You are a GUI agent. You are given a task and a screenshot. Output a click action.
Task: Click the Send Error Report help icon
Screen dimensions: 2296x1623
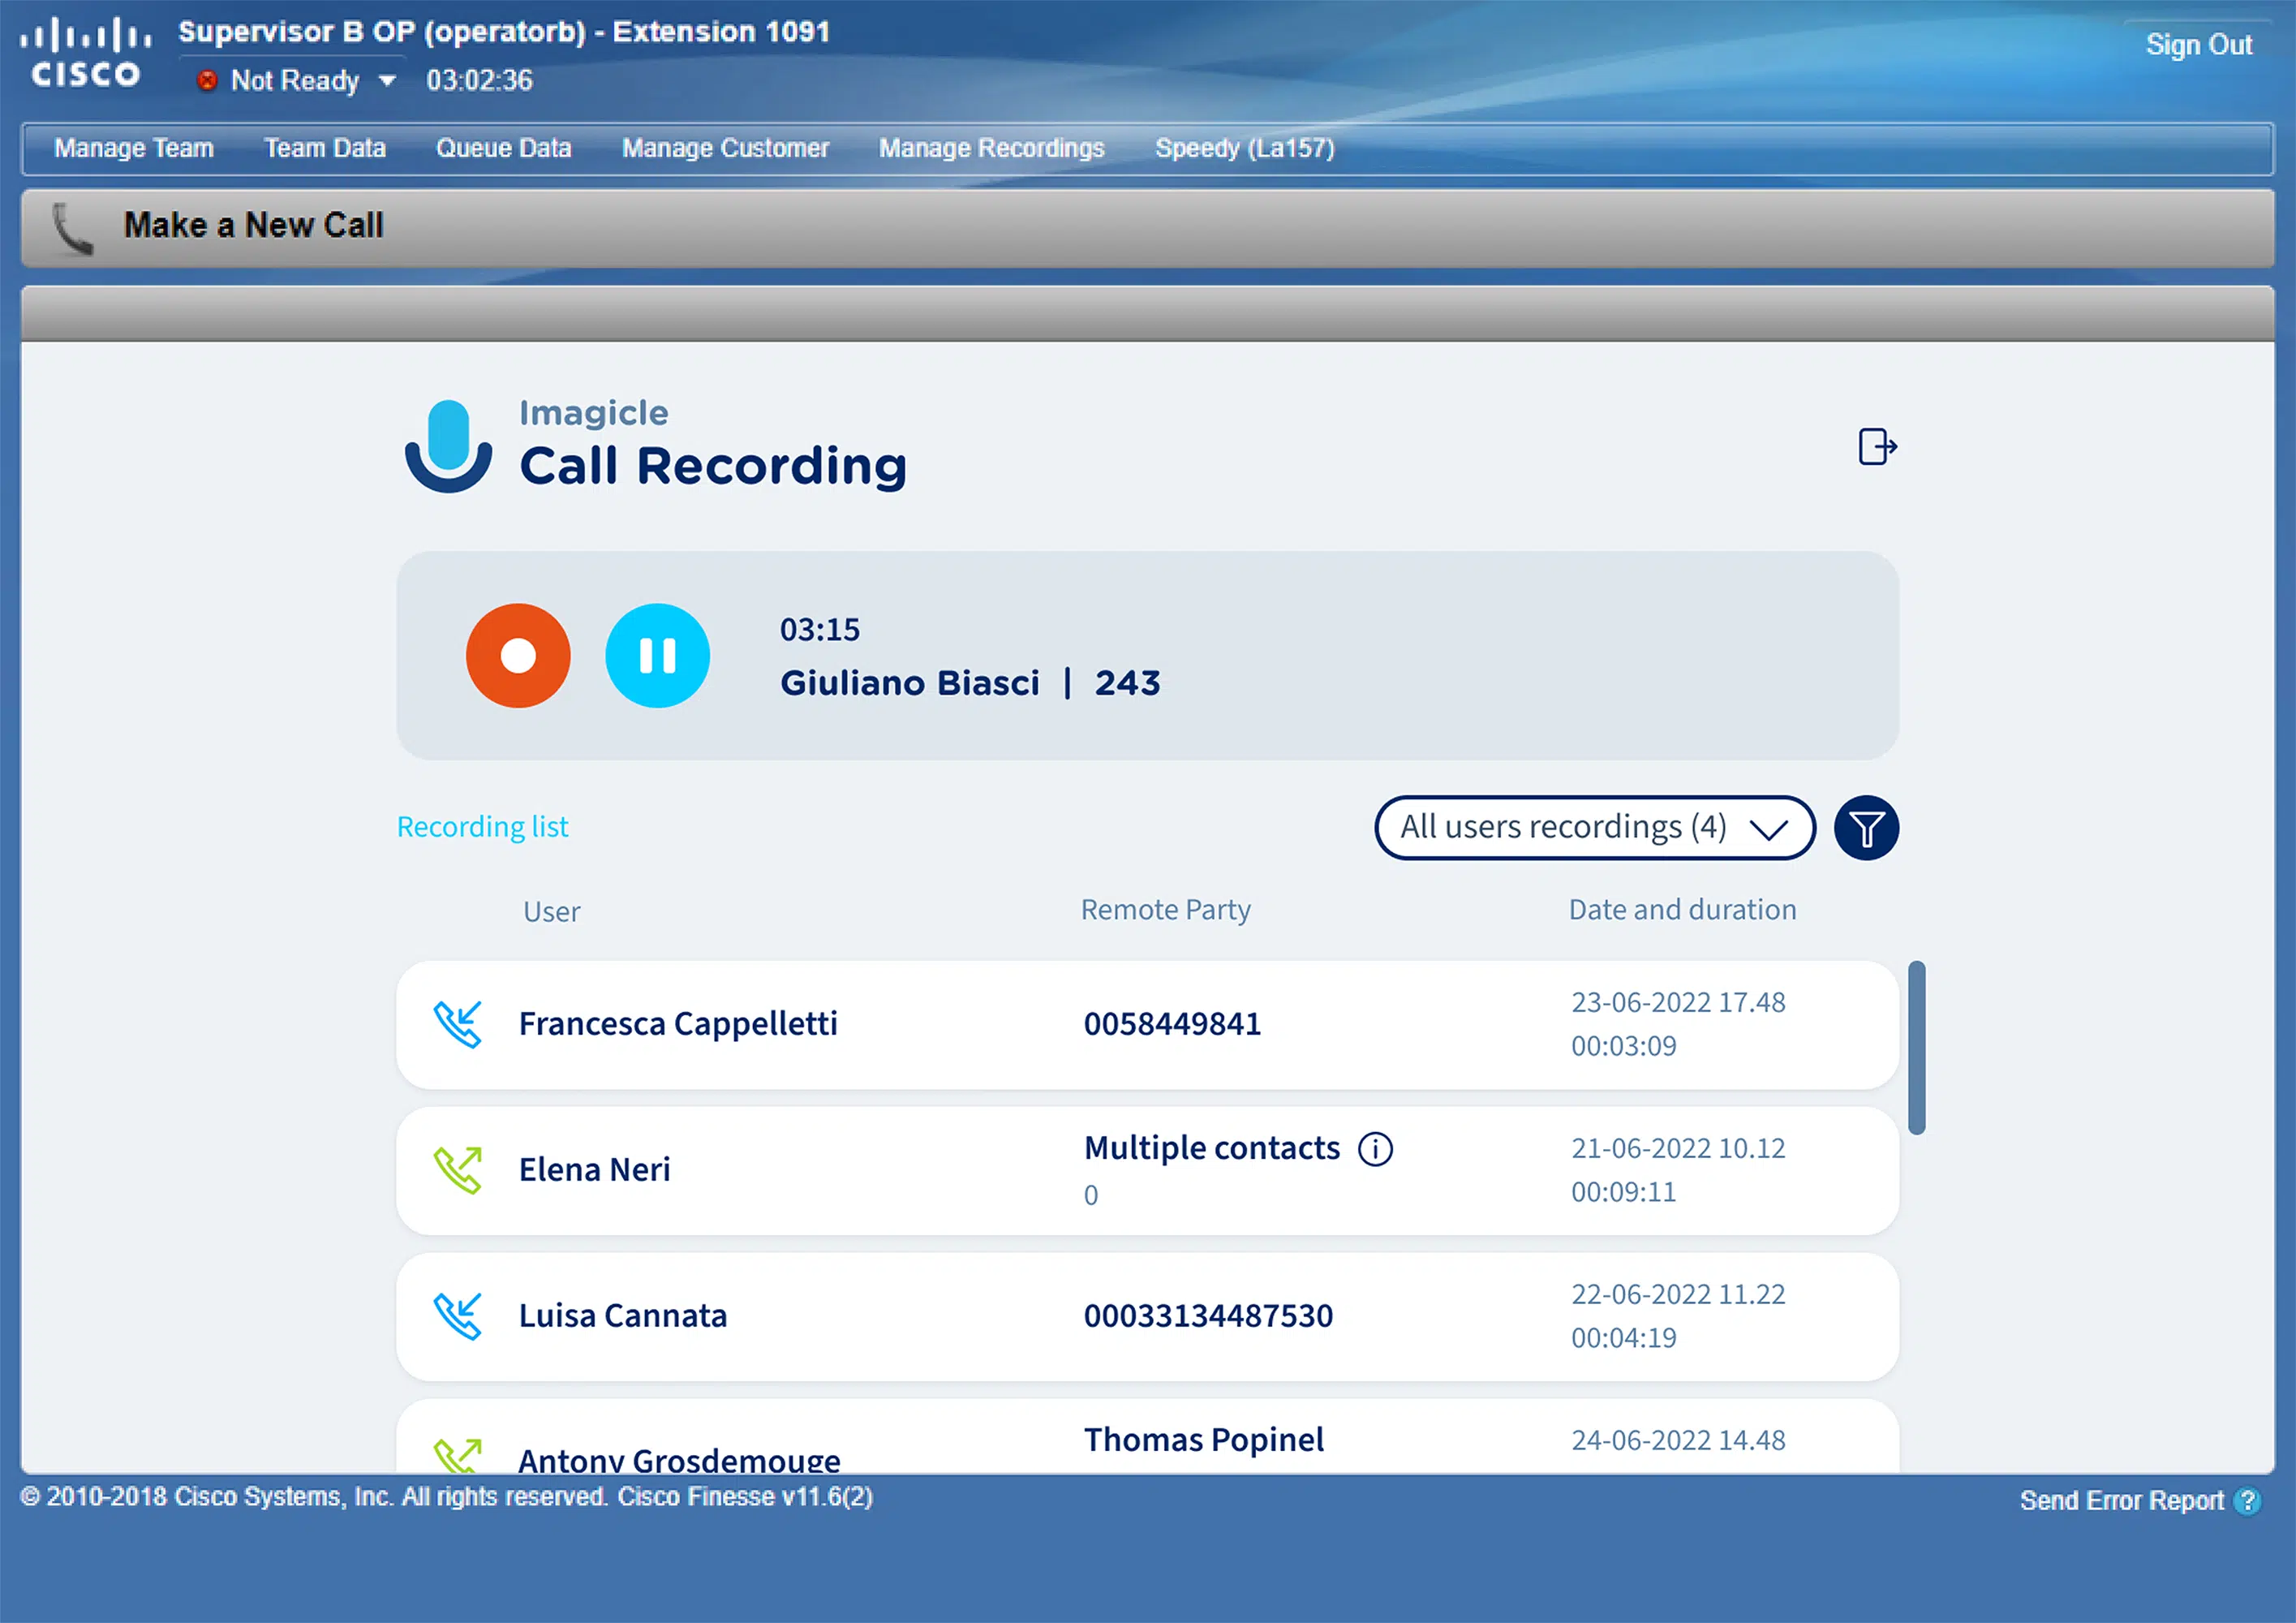click(2247, 1501)
